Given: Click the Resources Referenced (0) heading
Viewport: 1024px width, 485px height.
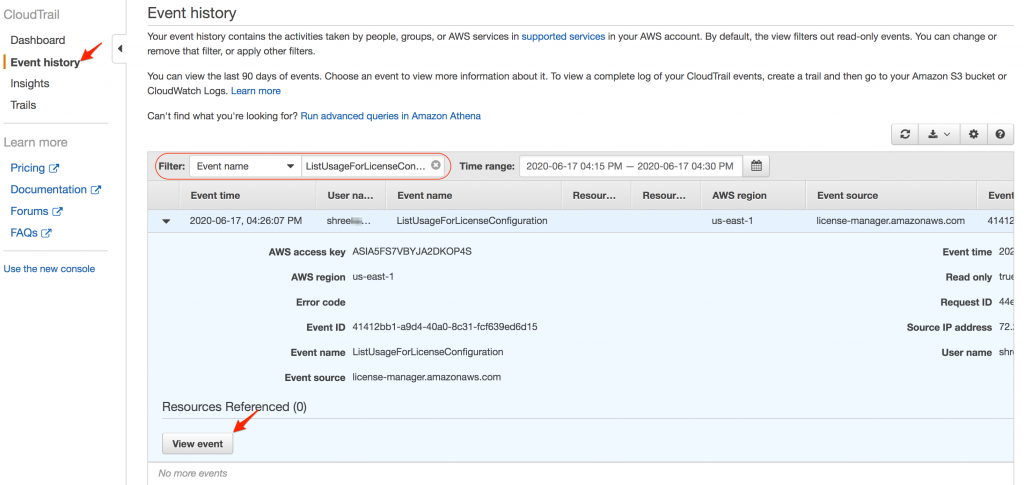Looking at the screenshot, I should 234,407.
